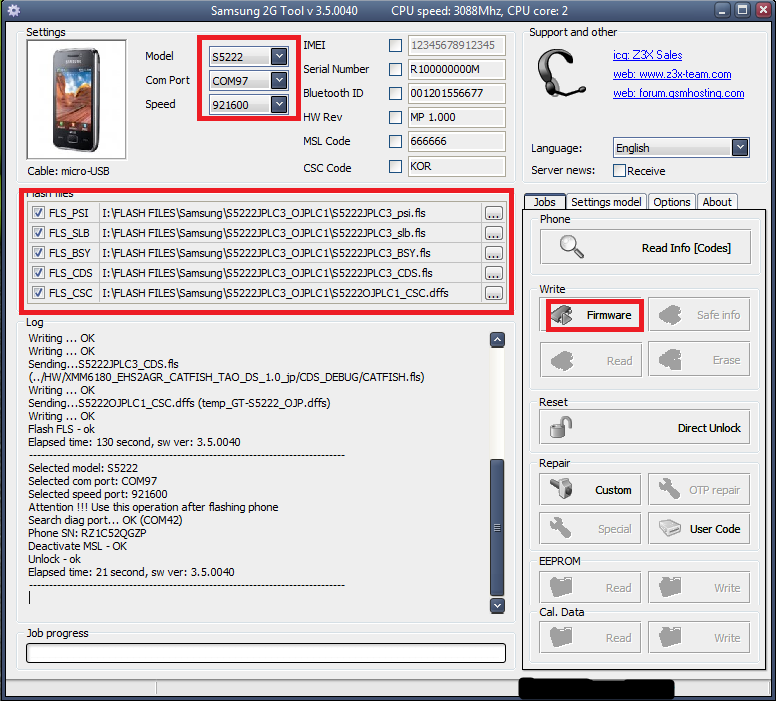Click the S5222 phone image
The width and height of the screenshot is (776, 701).
(x=76, y=100)
